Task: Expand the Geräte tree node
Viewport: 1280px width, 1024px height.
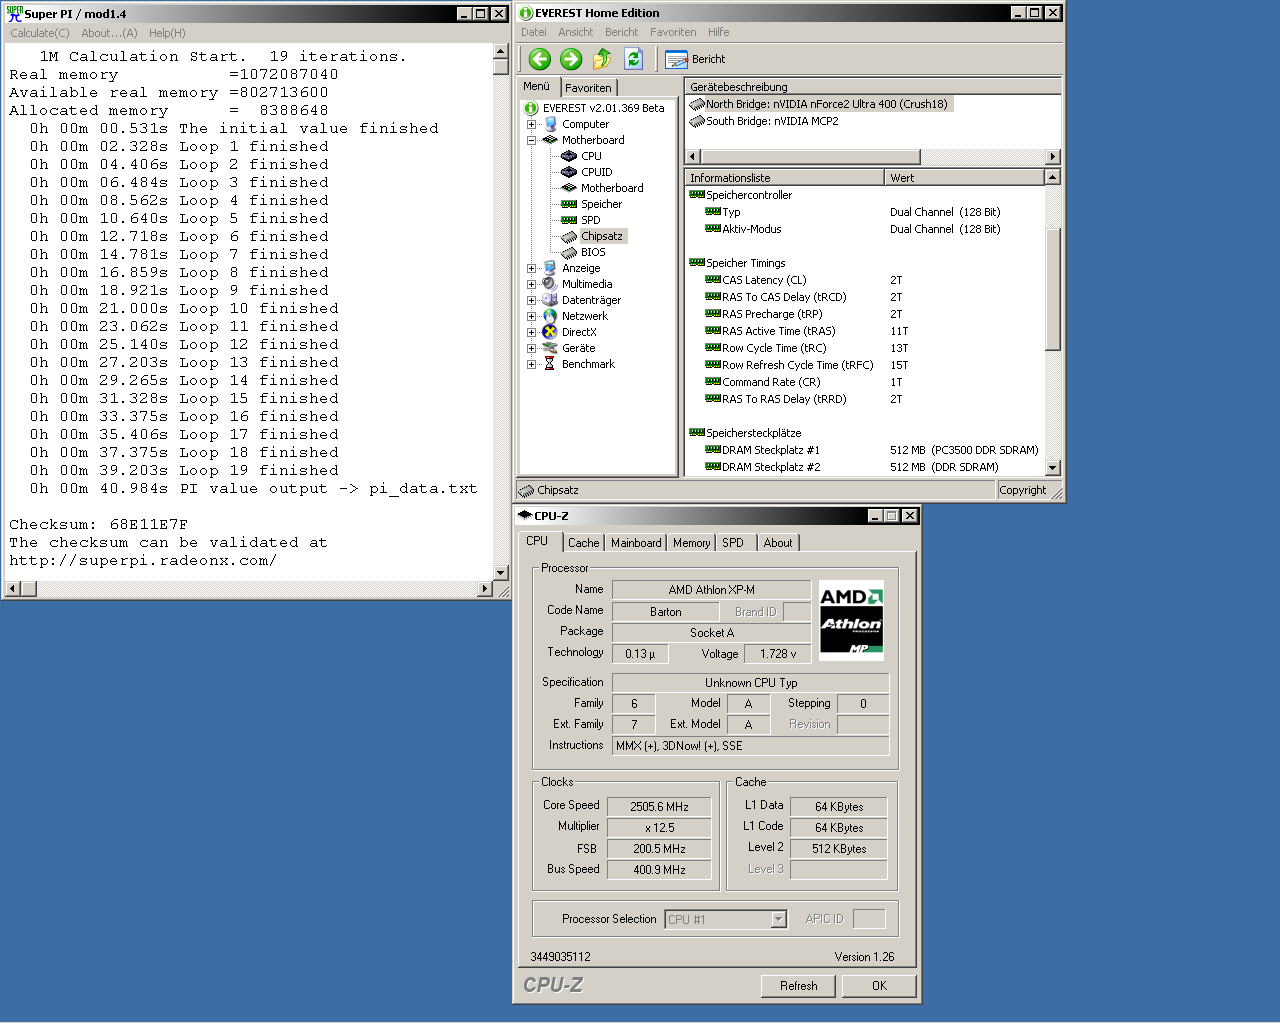Action: click(x=532, y=348)
